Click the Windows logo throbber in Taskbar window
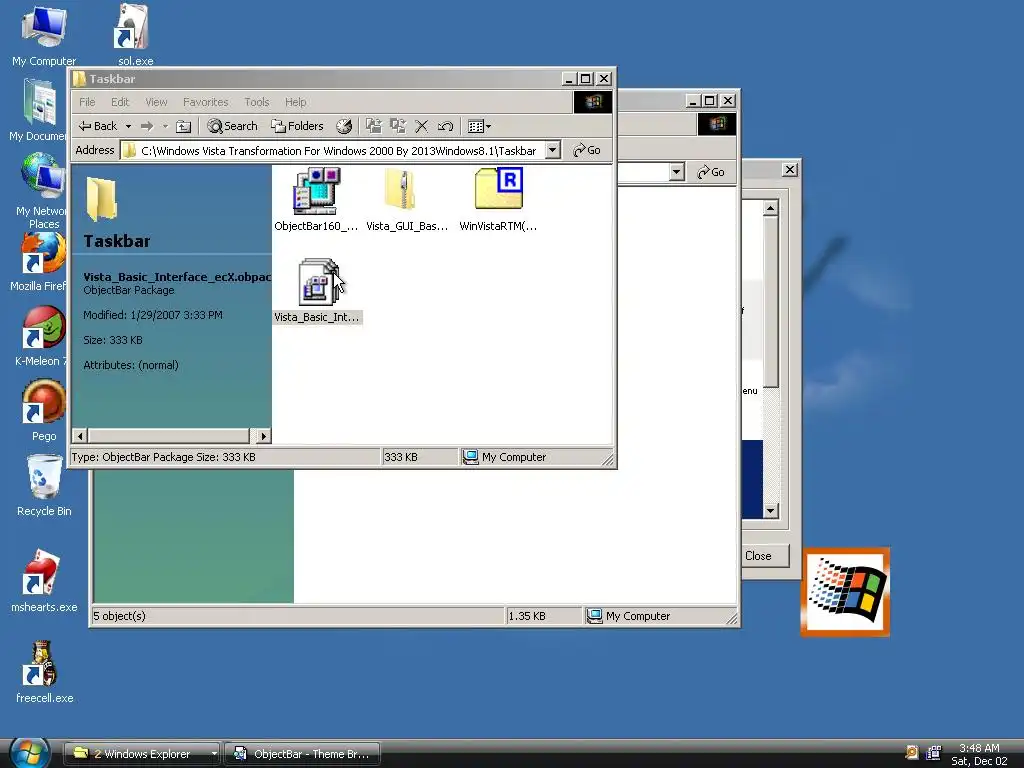1024x768 pixels. (x=592, y=102)
